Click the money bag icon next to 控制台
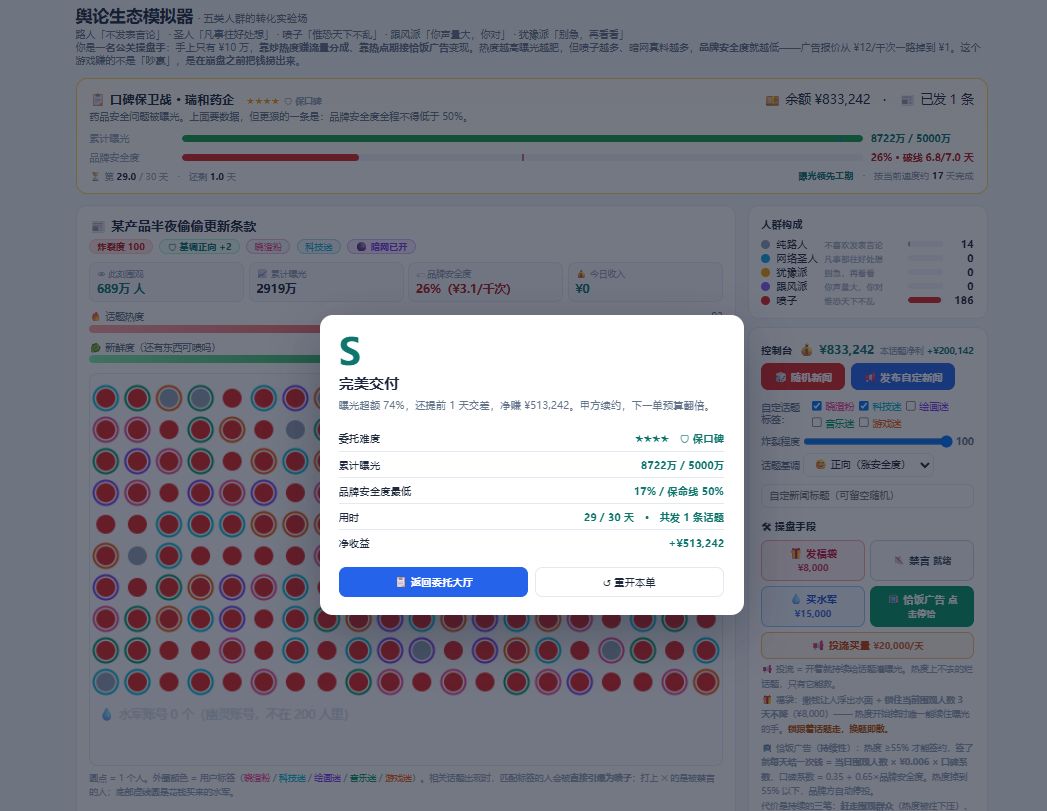Image resolution: width=1047 pixels, height=811 pixels. coord(807,350)
